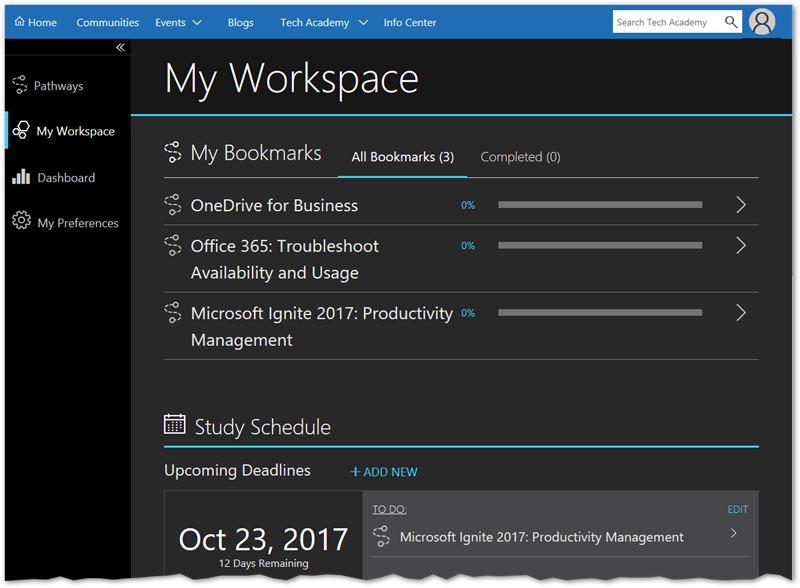
Task: Click the Home house icon
Action: coord(19,21)
